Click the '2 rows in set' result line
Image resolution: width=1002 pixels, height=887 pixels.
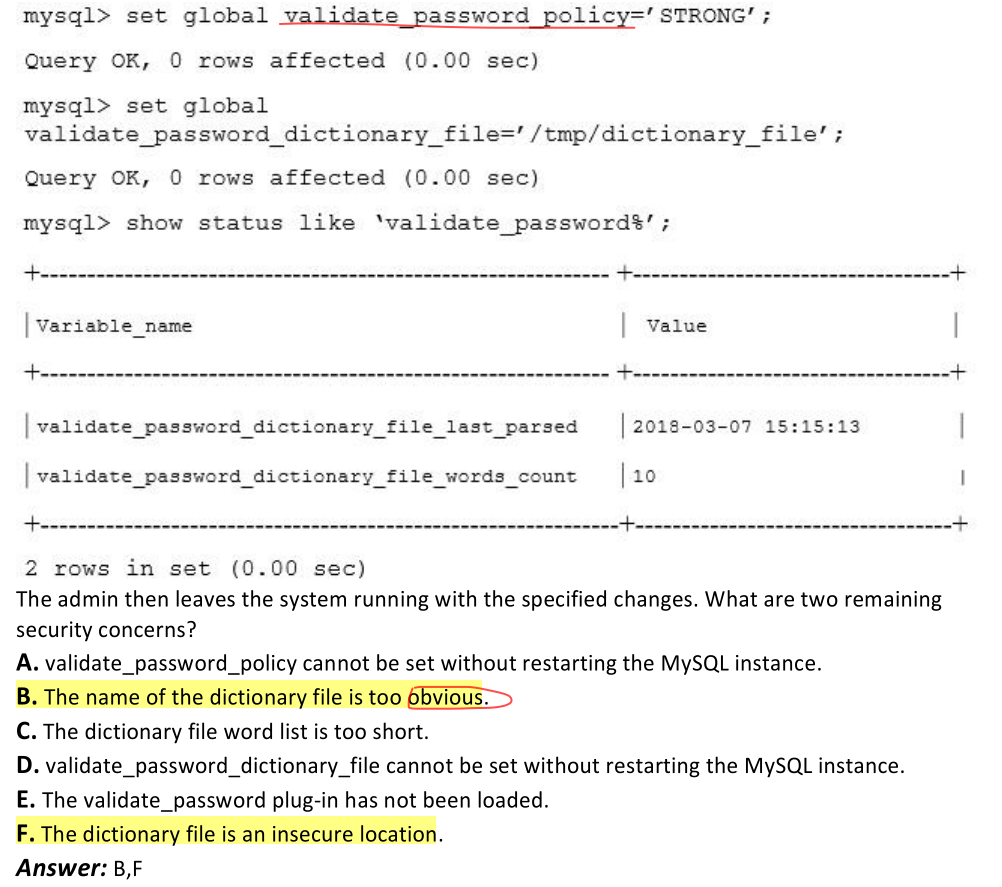pos(195,568)
